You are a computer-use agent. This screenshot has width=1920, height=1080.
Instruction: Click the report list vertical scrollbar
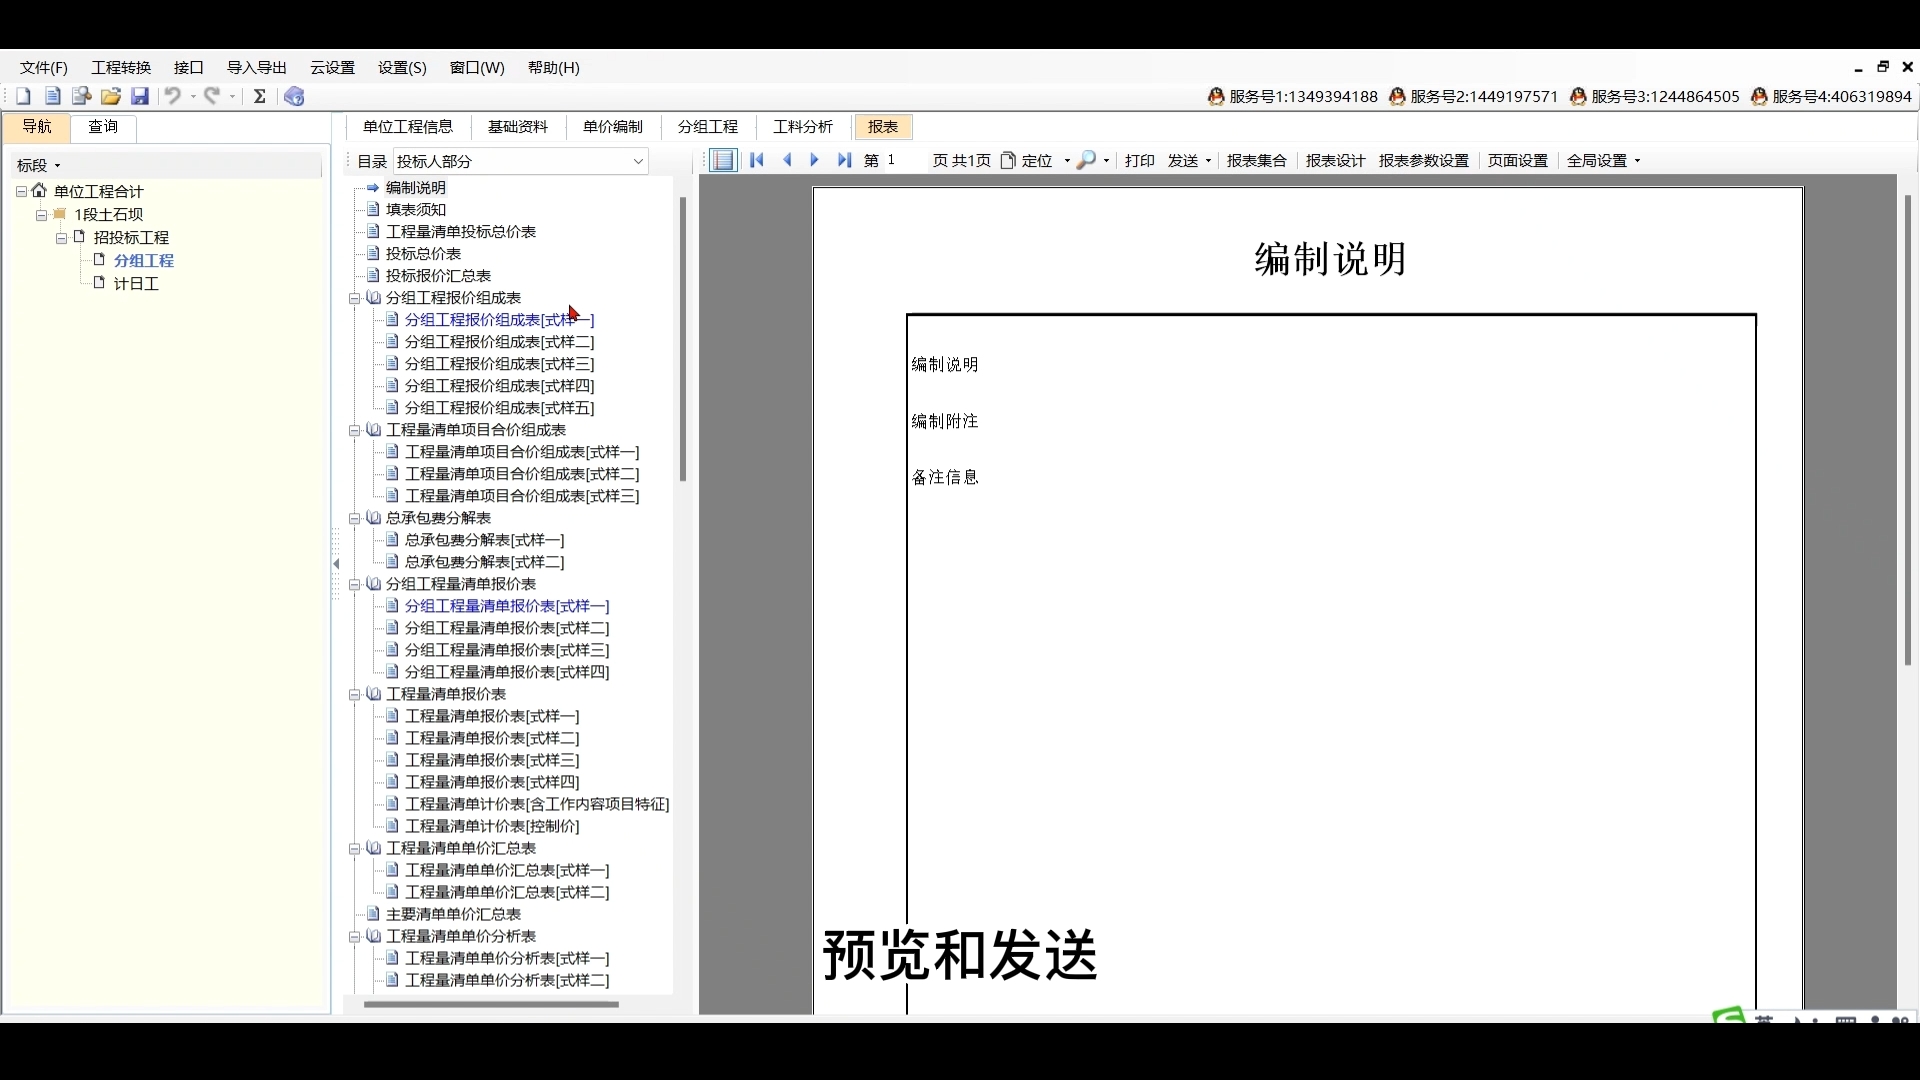pos(683,340)
